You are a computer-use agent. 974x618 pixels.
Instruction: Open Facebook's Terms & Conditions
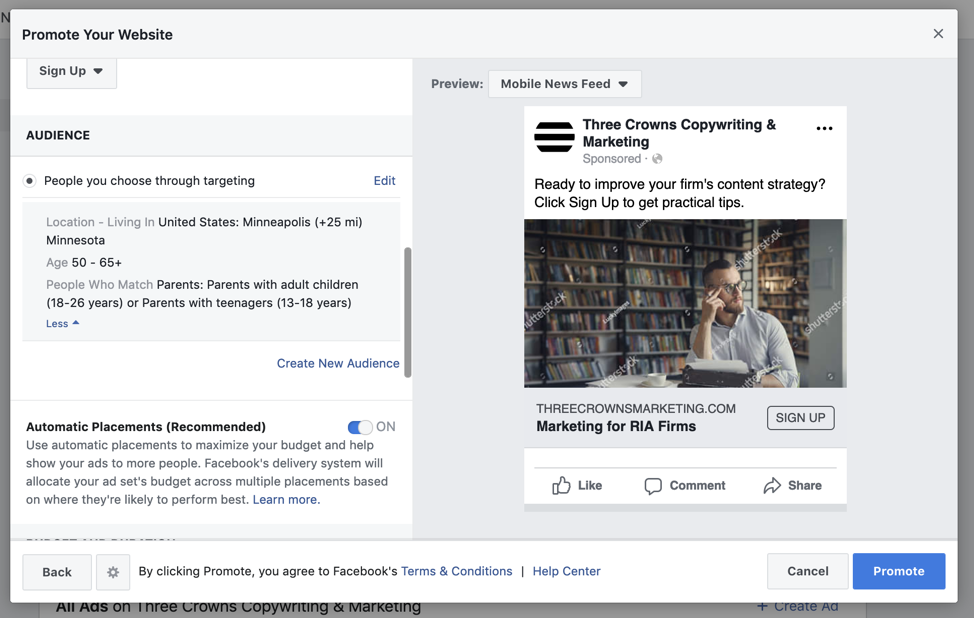(457, 571)
